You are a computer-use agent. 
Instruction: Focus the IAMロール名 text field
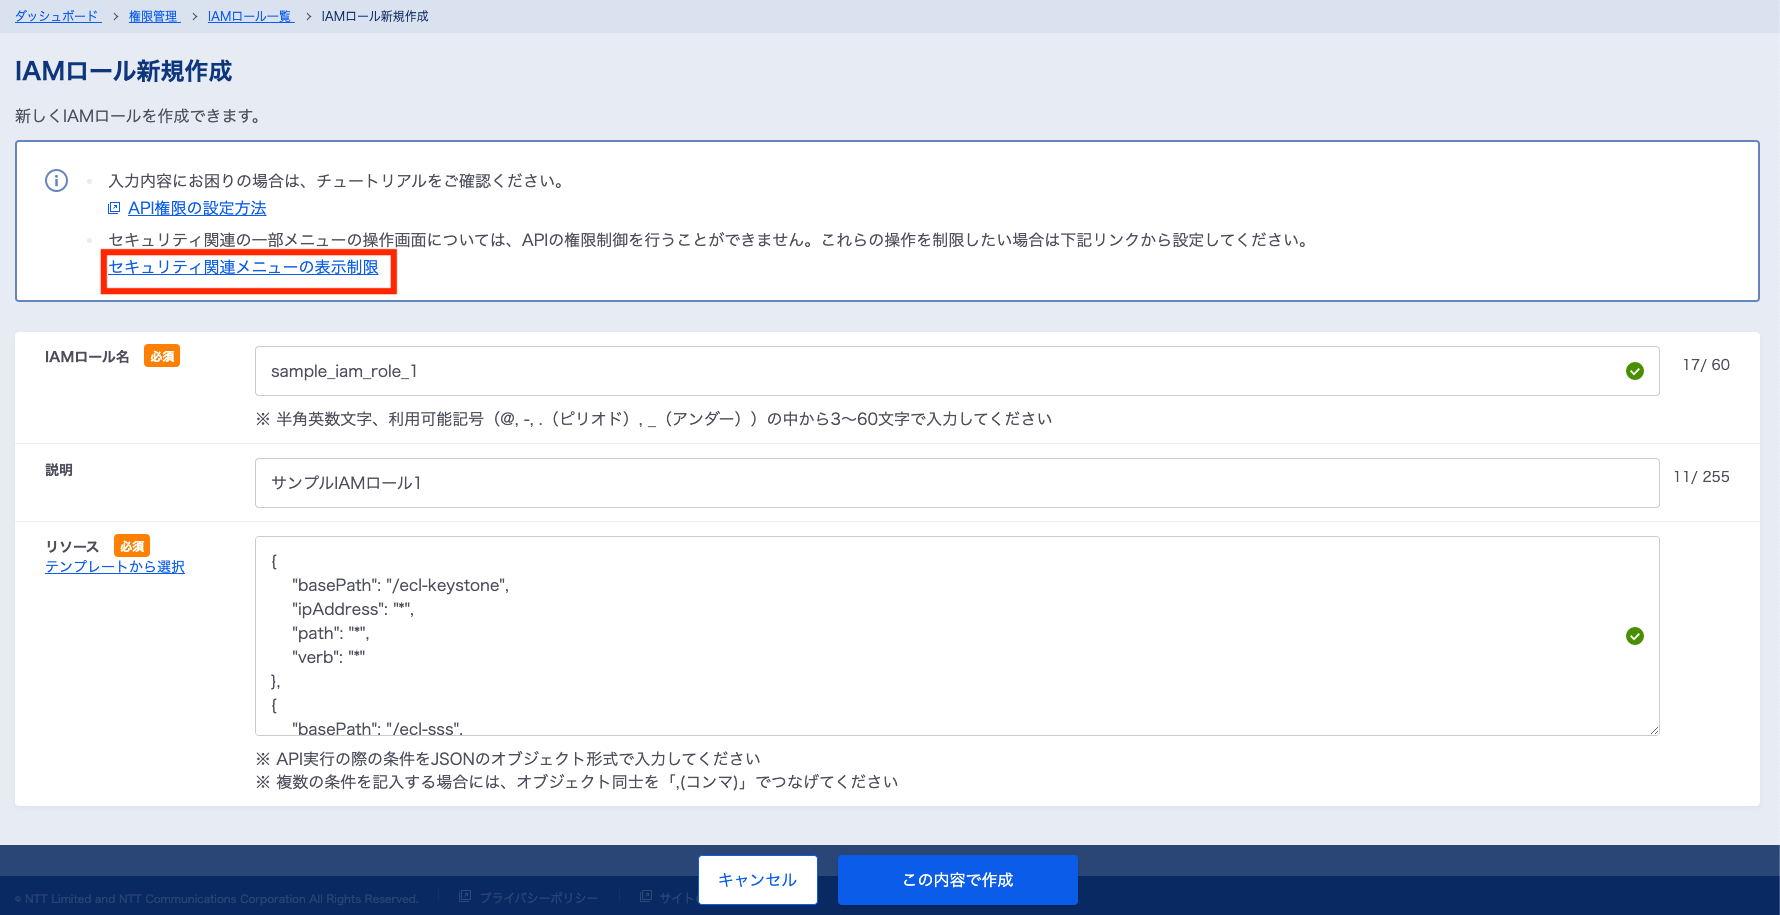click(x=930, y=371)
